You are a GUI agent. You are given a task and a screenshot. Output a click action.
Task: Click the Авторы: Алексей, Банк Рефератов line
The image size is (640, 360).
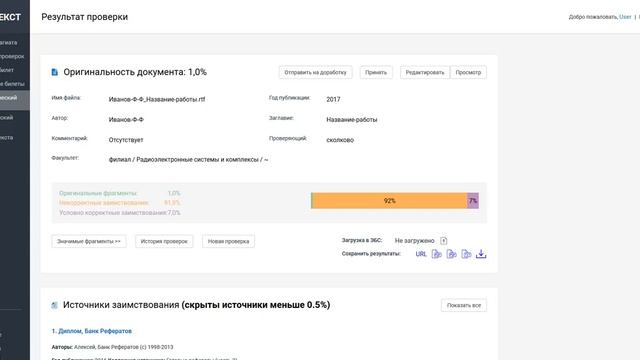pyautogui.click(x=112, y=347)
